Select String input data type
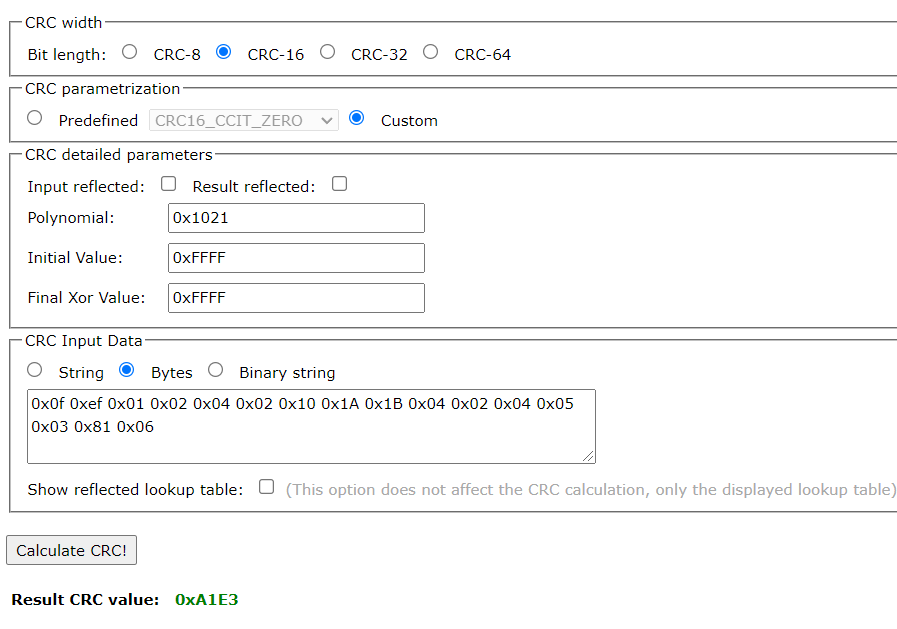897x629 pixels. click(x=35, y=370)
